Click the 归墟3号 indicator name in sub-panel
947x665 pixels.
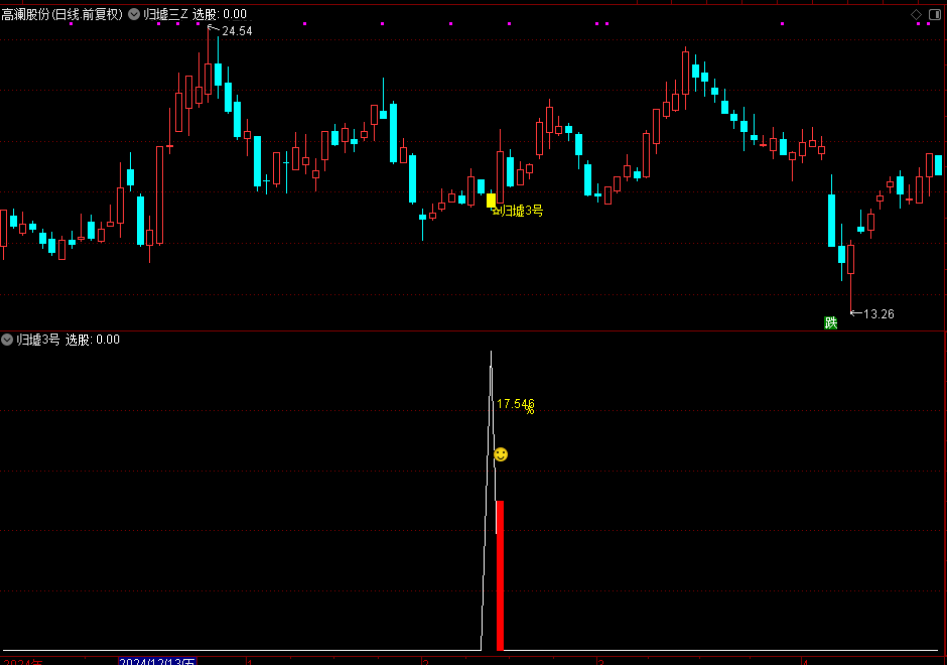click(38, 340)
